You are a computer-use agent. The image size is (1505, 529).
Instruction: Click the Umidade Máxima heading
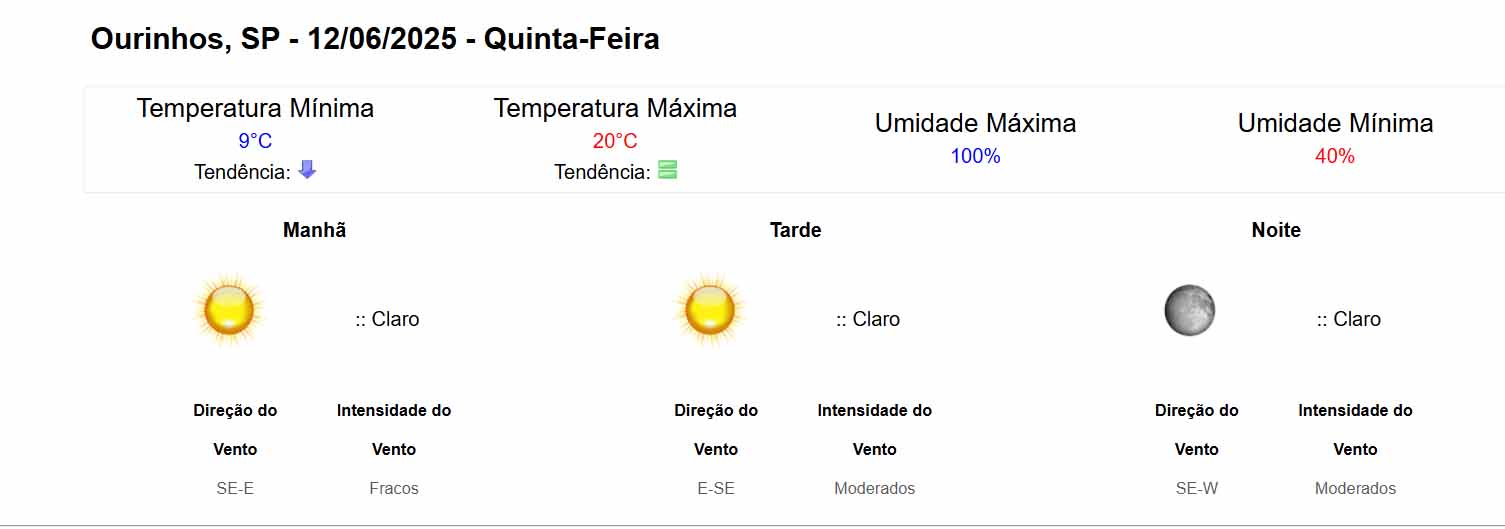975,123
